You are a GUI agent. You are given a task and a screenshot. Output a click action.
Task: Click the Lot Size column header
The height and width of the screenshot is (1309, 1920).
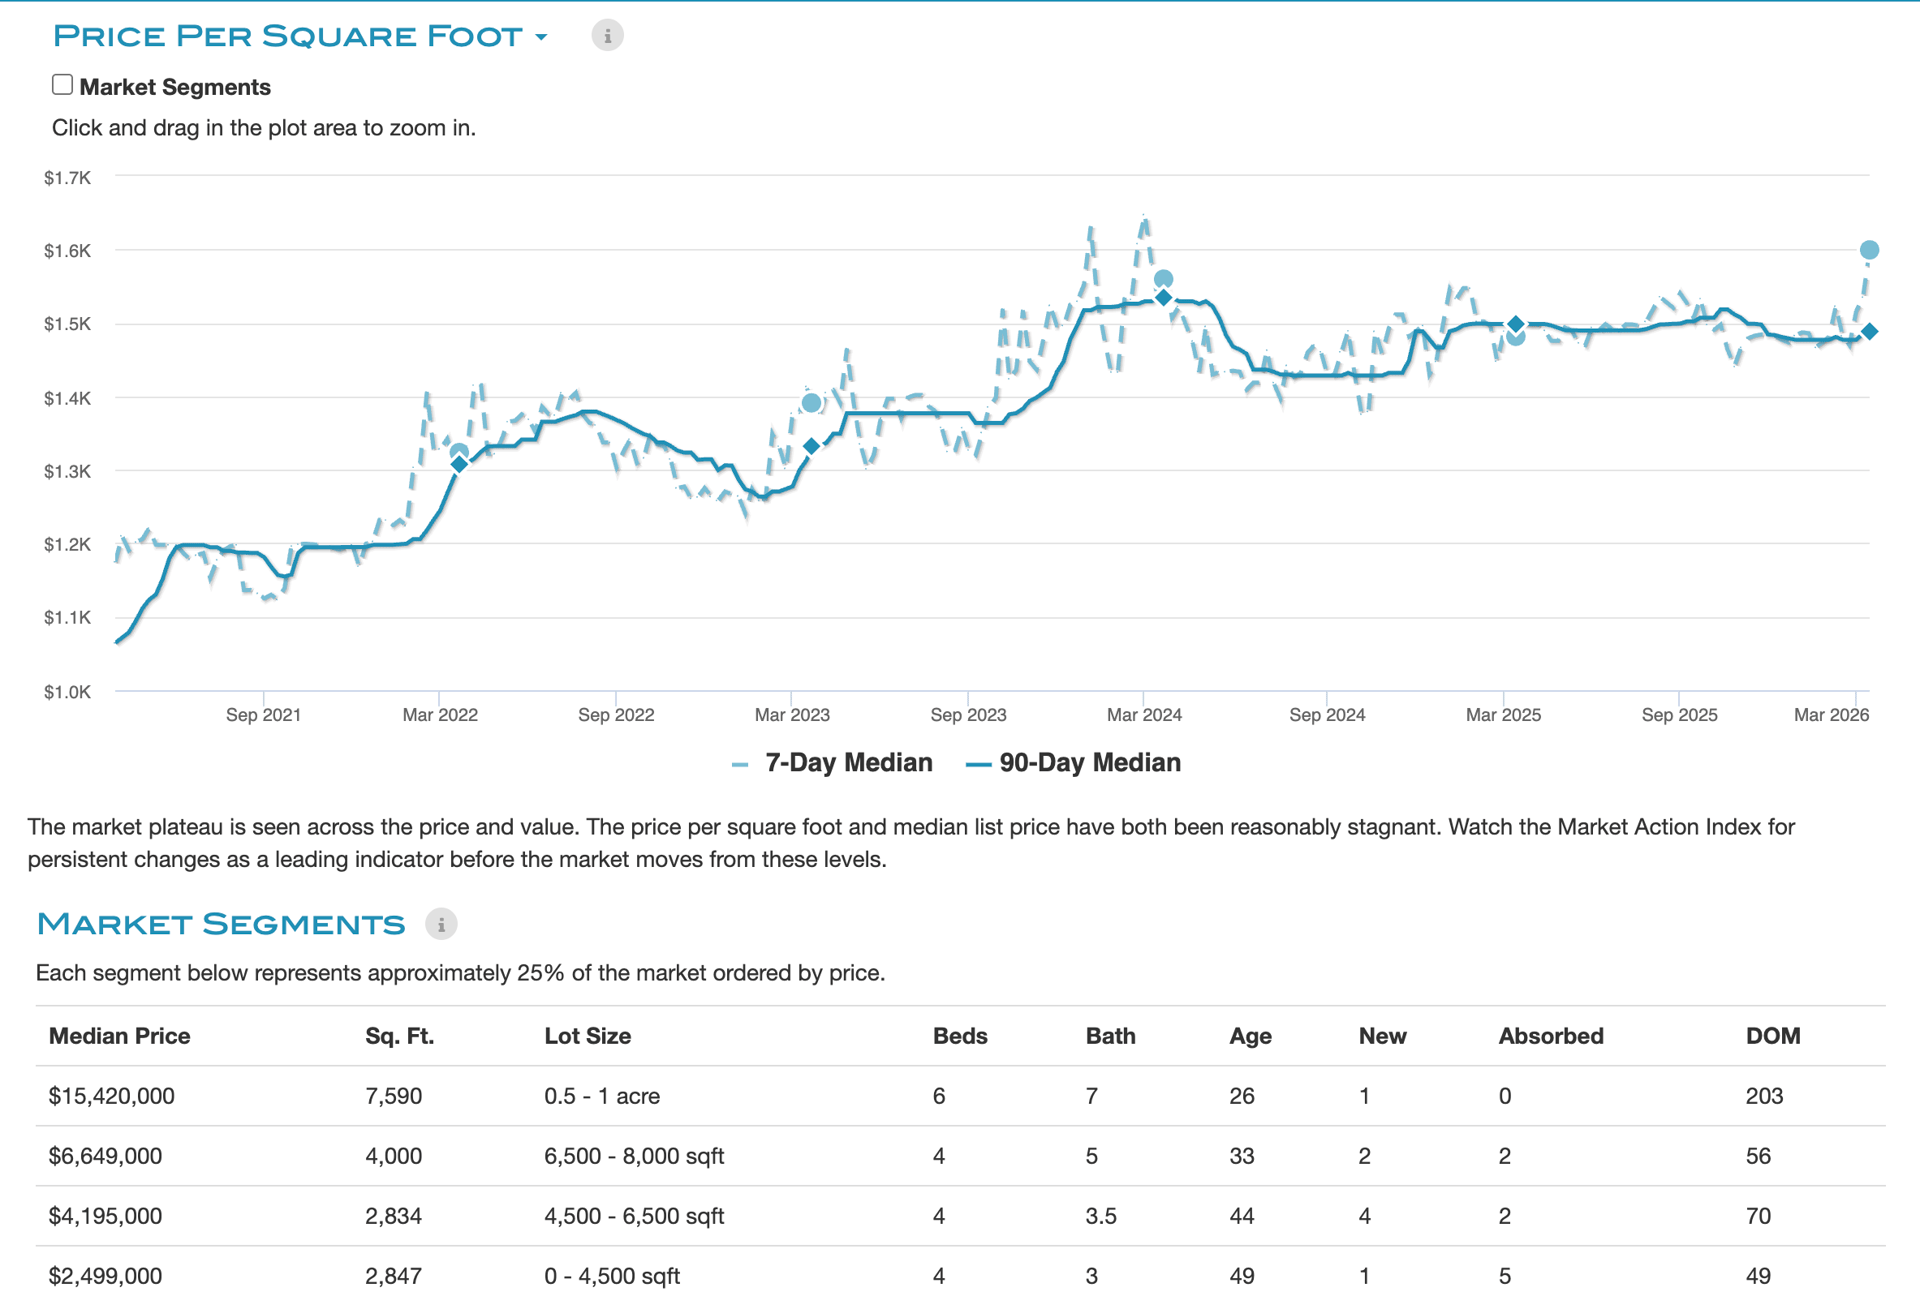click(587, 1036)
